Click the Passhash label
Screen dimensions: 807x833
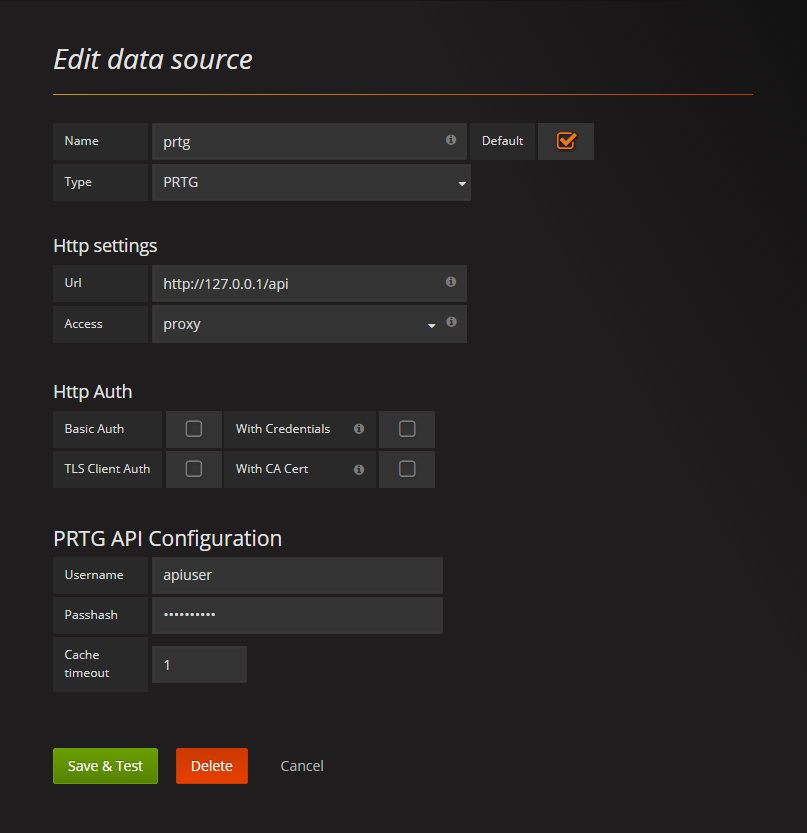click(x=91, y=615)
